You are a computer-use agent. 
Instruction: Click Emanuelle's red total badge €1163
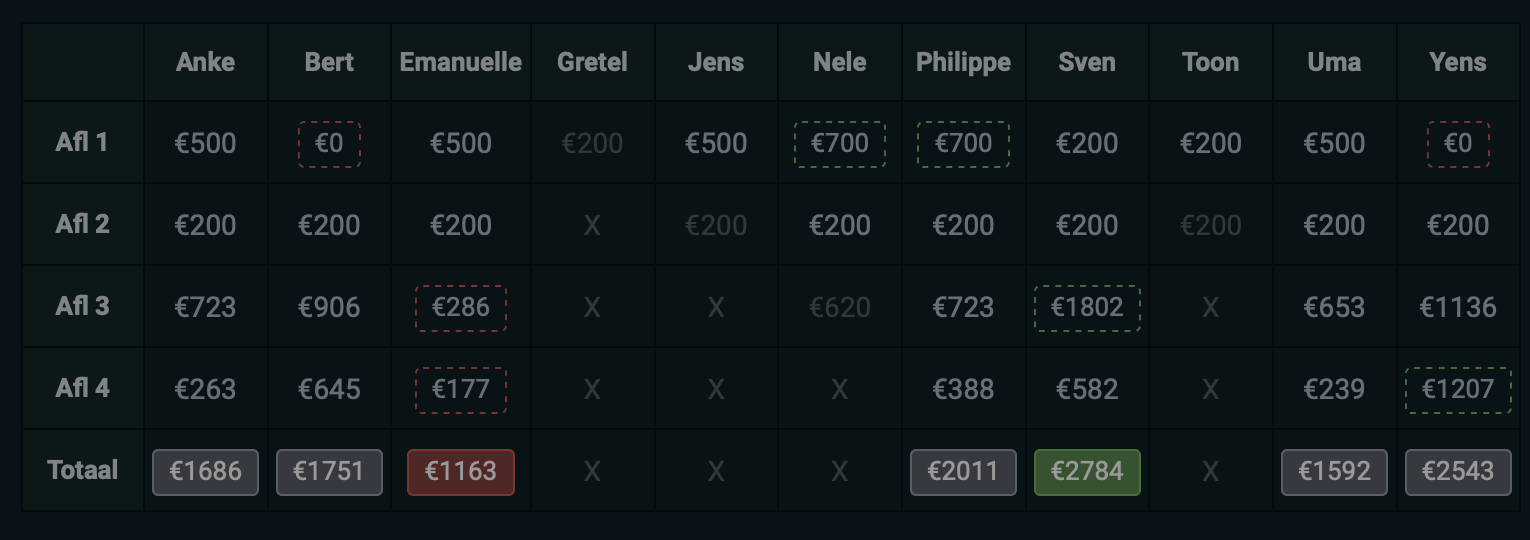click(461, 472)
